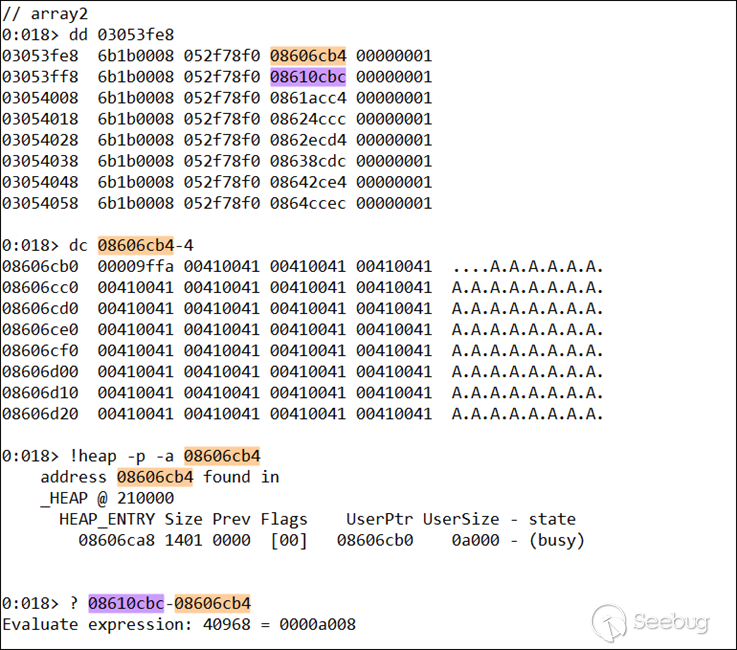Click the heap entry 08606ca8 value
737x650 pixels.
pyautogui.click(x=117, y=540)
